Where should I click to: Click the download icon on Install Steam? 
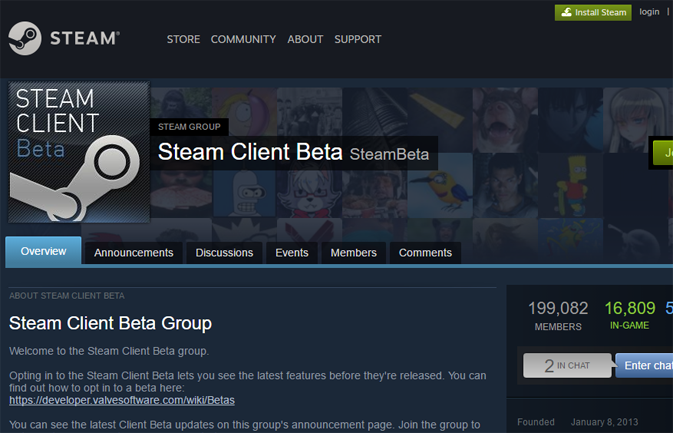566,12
